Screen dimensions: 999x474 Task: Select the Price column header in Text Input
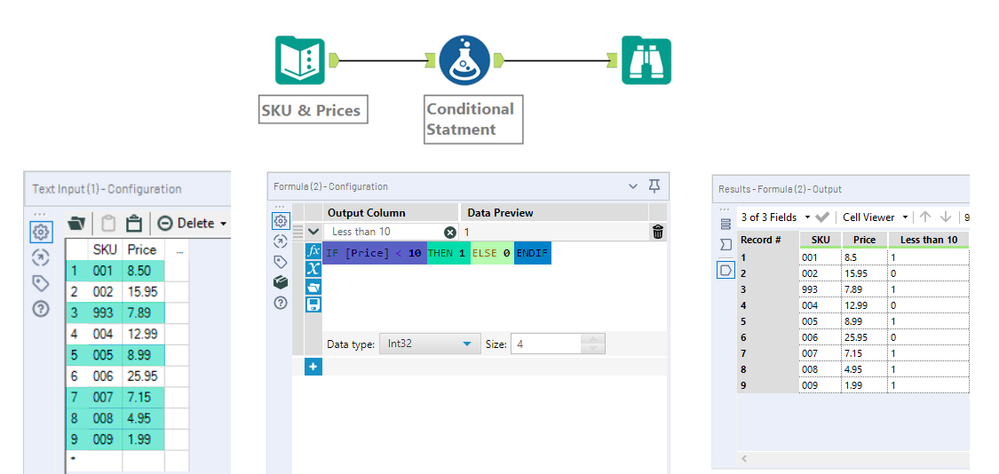[x=142, y=249]
